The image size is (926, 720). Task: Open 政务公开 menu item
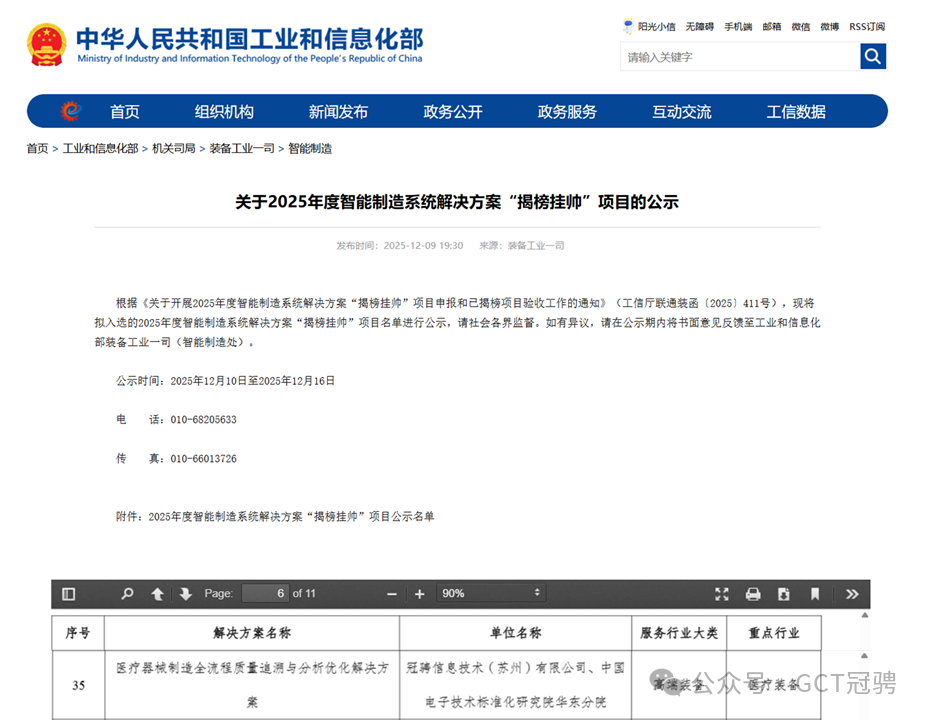coord(453,111)
